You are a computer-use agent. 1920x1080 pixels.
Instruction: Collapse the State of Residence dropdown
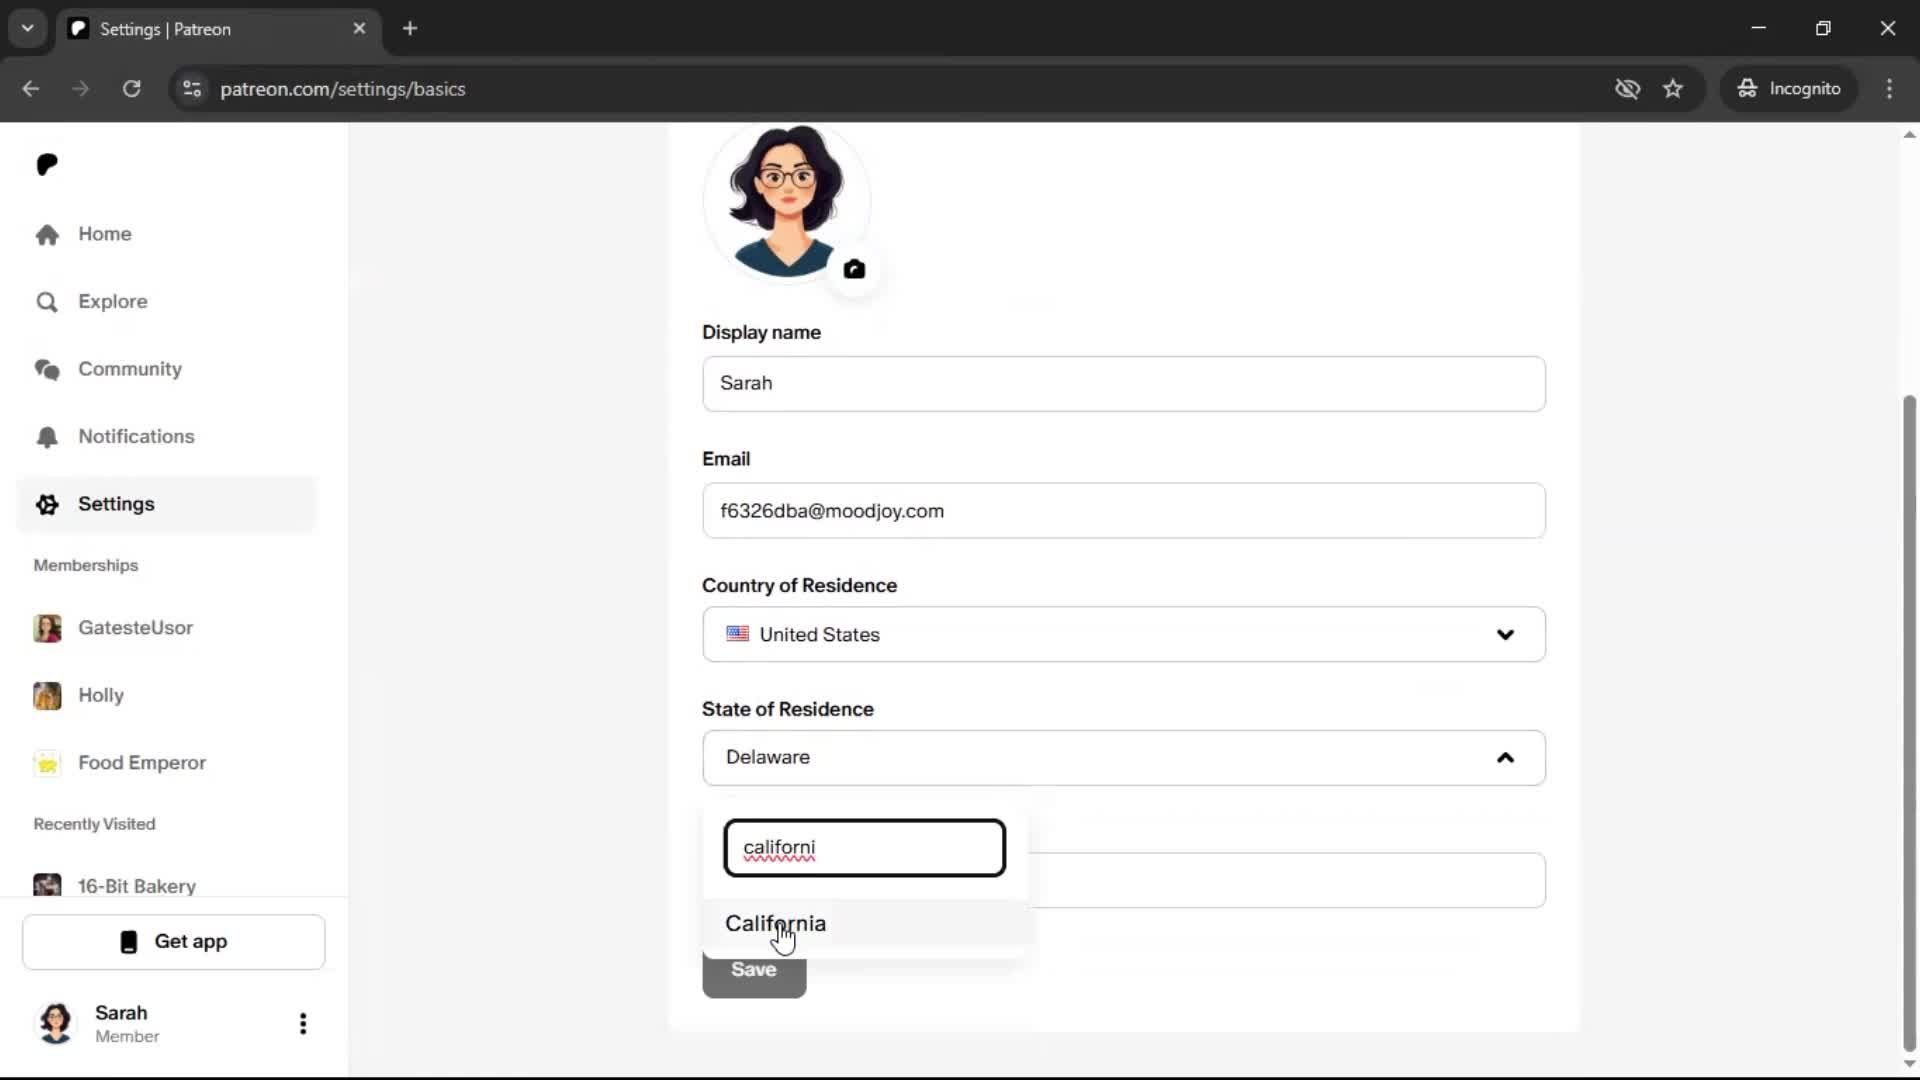coord(1124,758)
